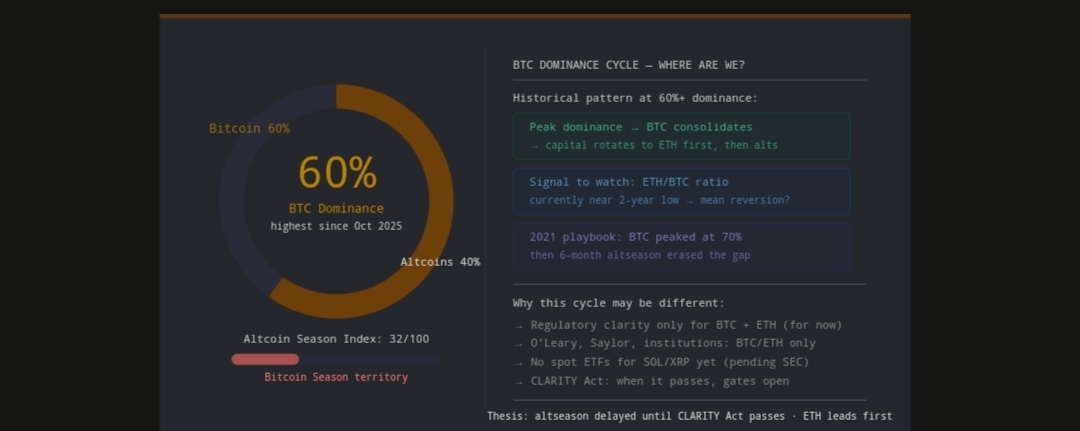Select the "Bitcoin 60%" chart label
This screenshot has height=431, width=1080.
249,128
